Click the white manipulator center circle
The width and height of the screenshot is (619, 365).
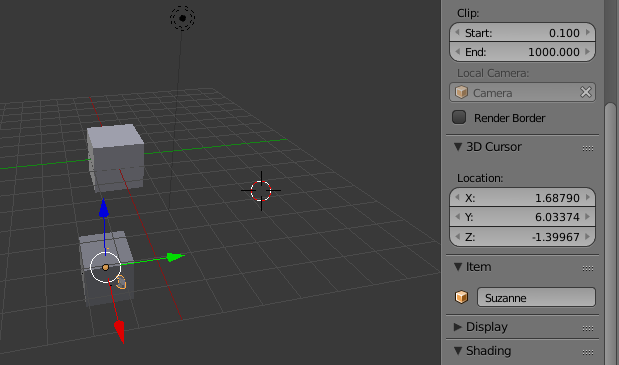coord(105,268)
